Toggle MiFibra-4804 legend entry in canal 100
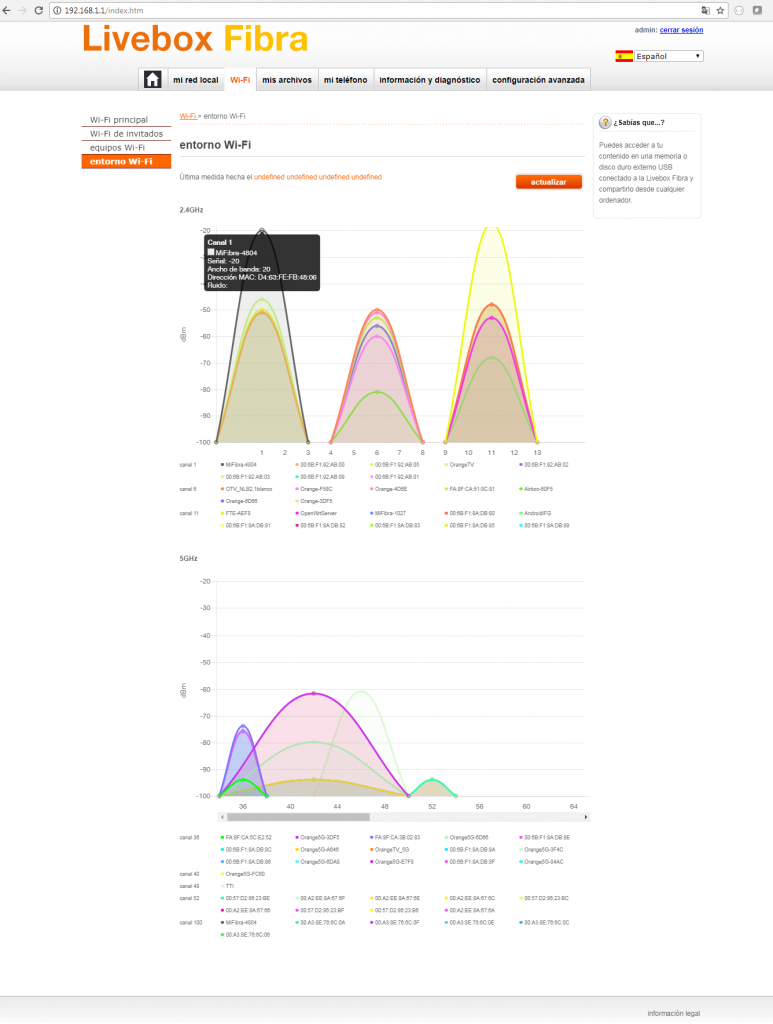Screen dimensions: 773x1024 [x=239, y=923]
